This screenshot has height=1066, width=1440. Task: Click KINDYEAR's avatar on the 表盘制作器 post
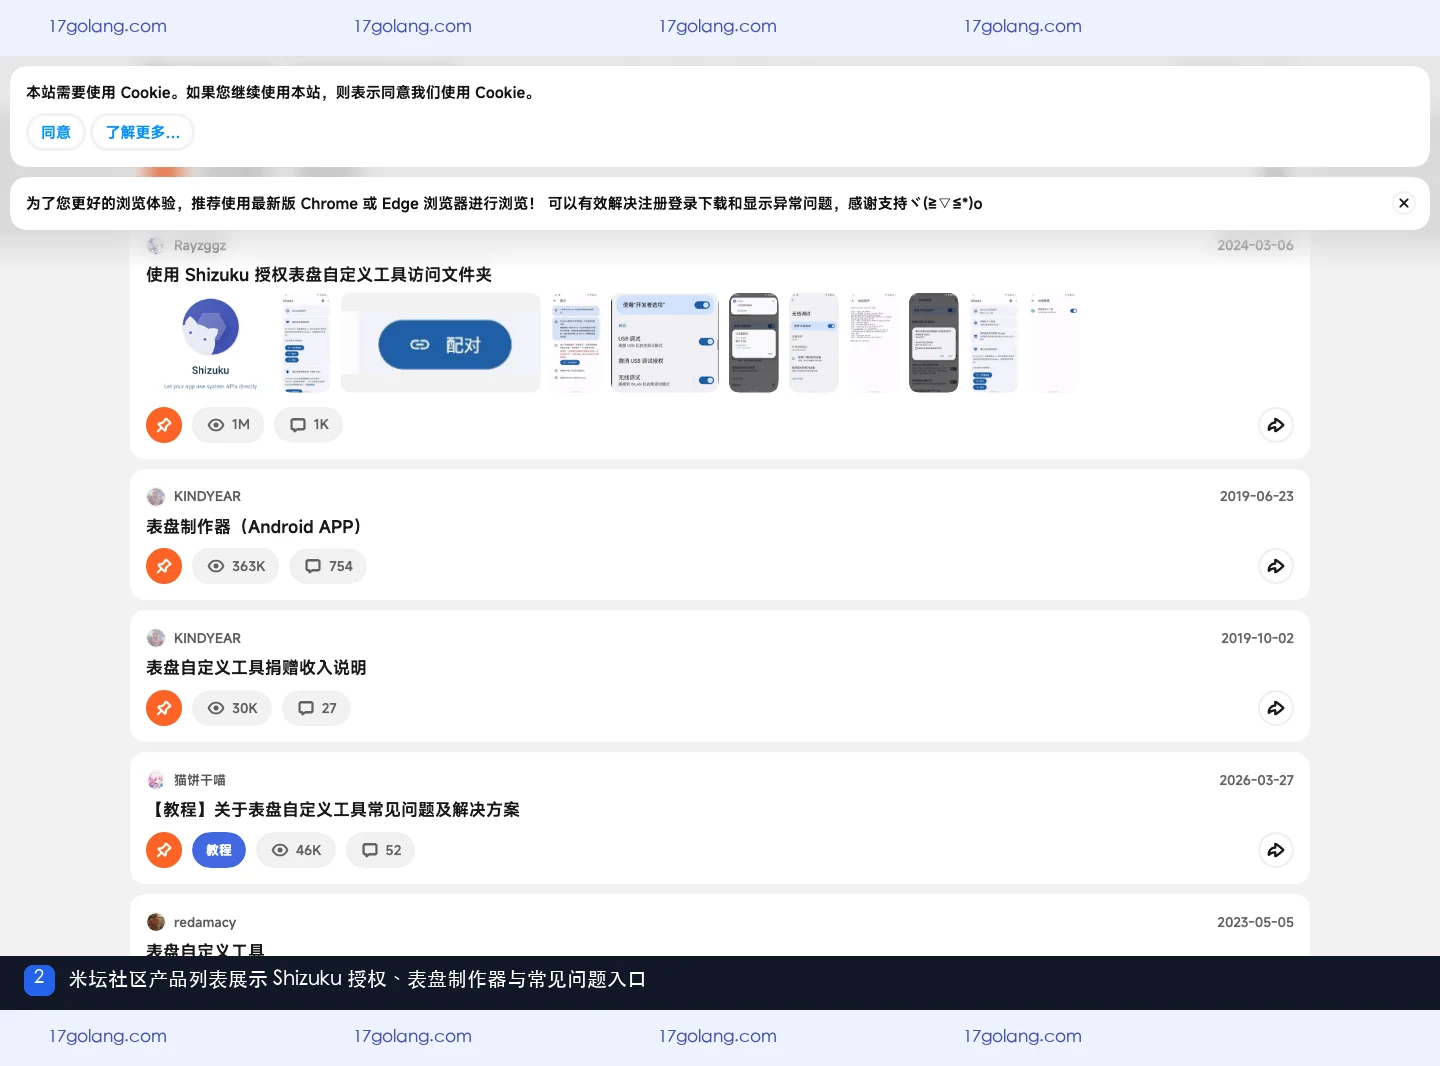coord(156,497)
